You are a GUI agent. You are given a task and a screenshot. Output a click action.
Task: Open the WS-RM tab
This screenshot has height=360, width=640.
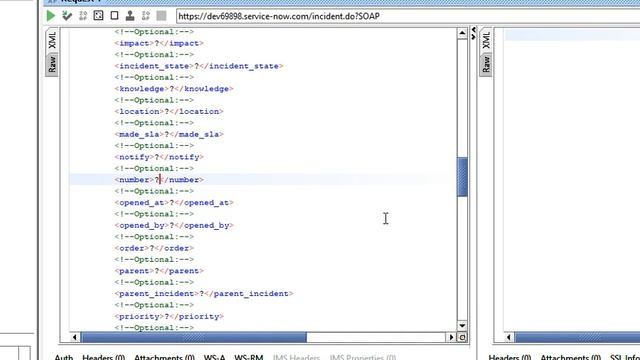point(249,357)
